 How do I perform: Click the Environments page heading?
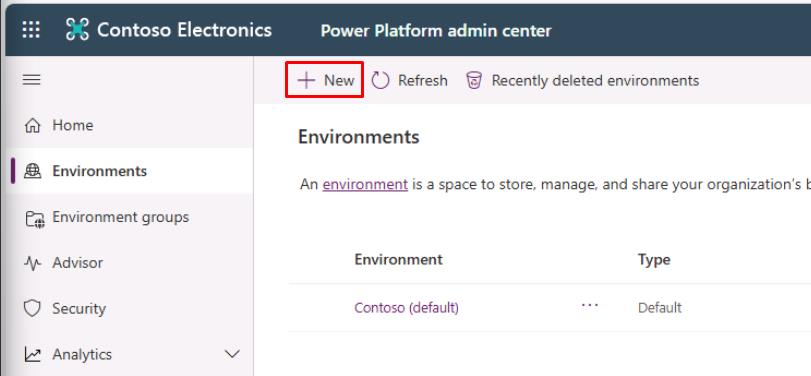pyautogui.click(x=358, y=137)
